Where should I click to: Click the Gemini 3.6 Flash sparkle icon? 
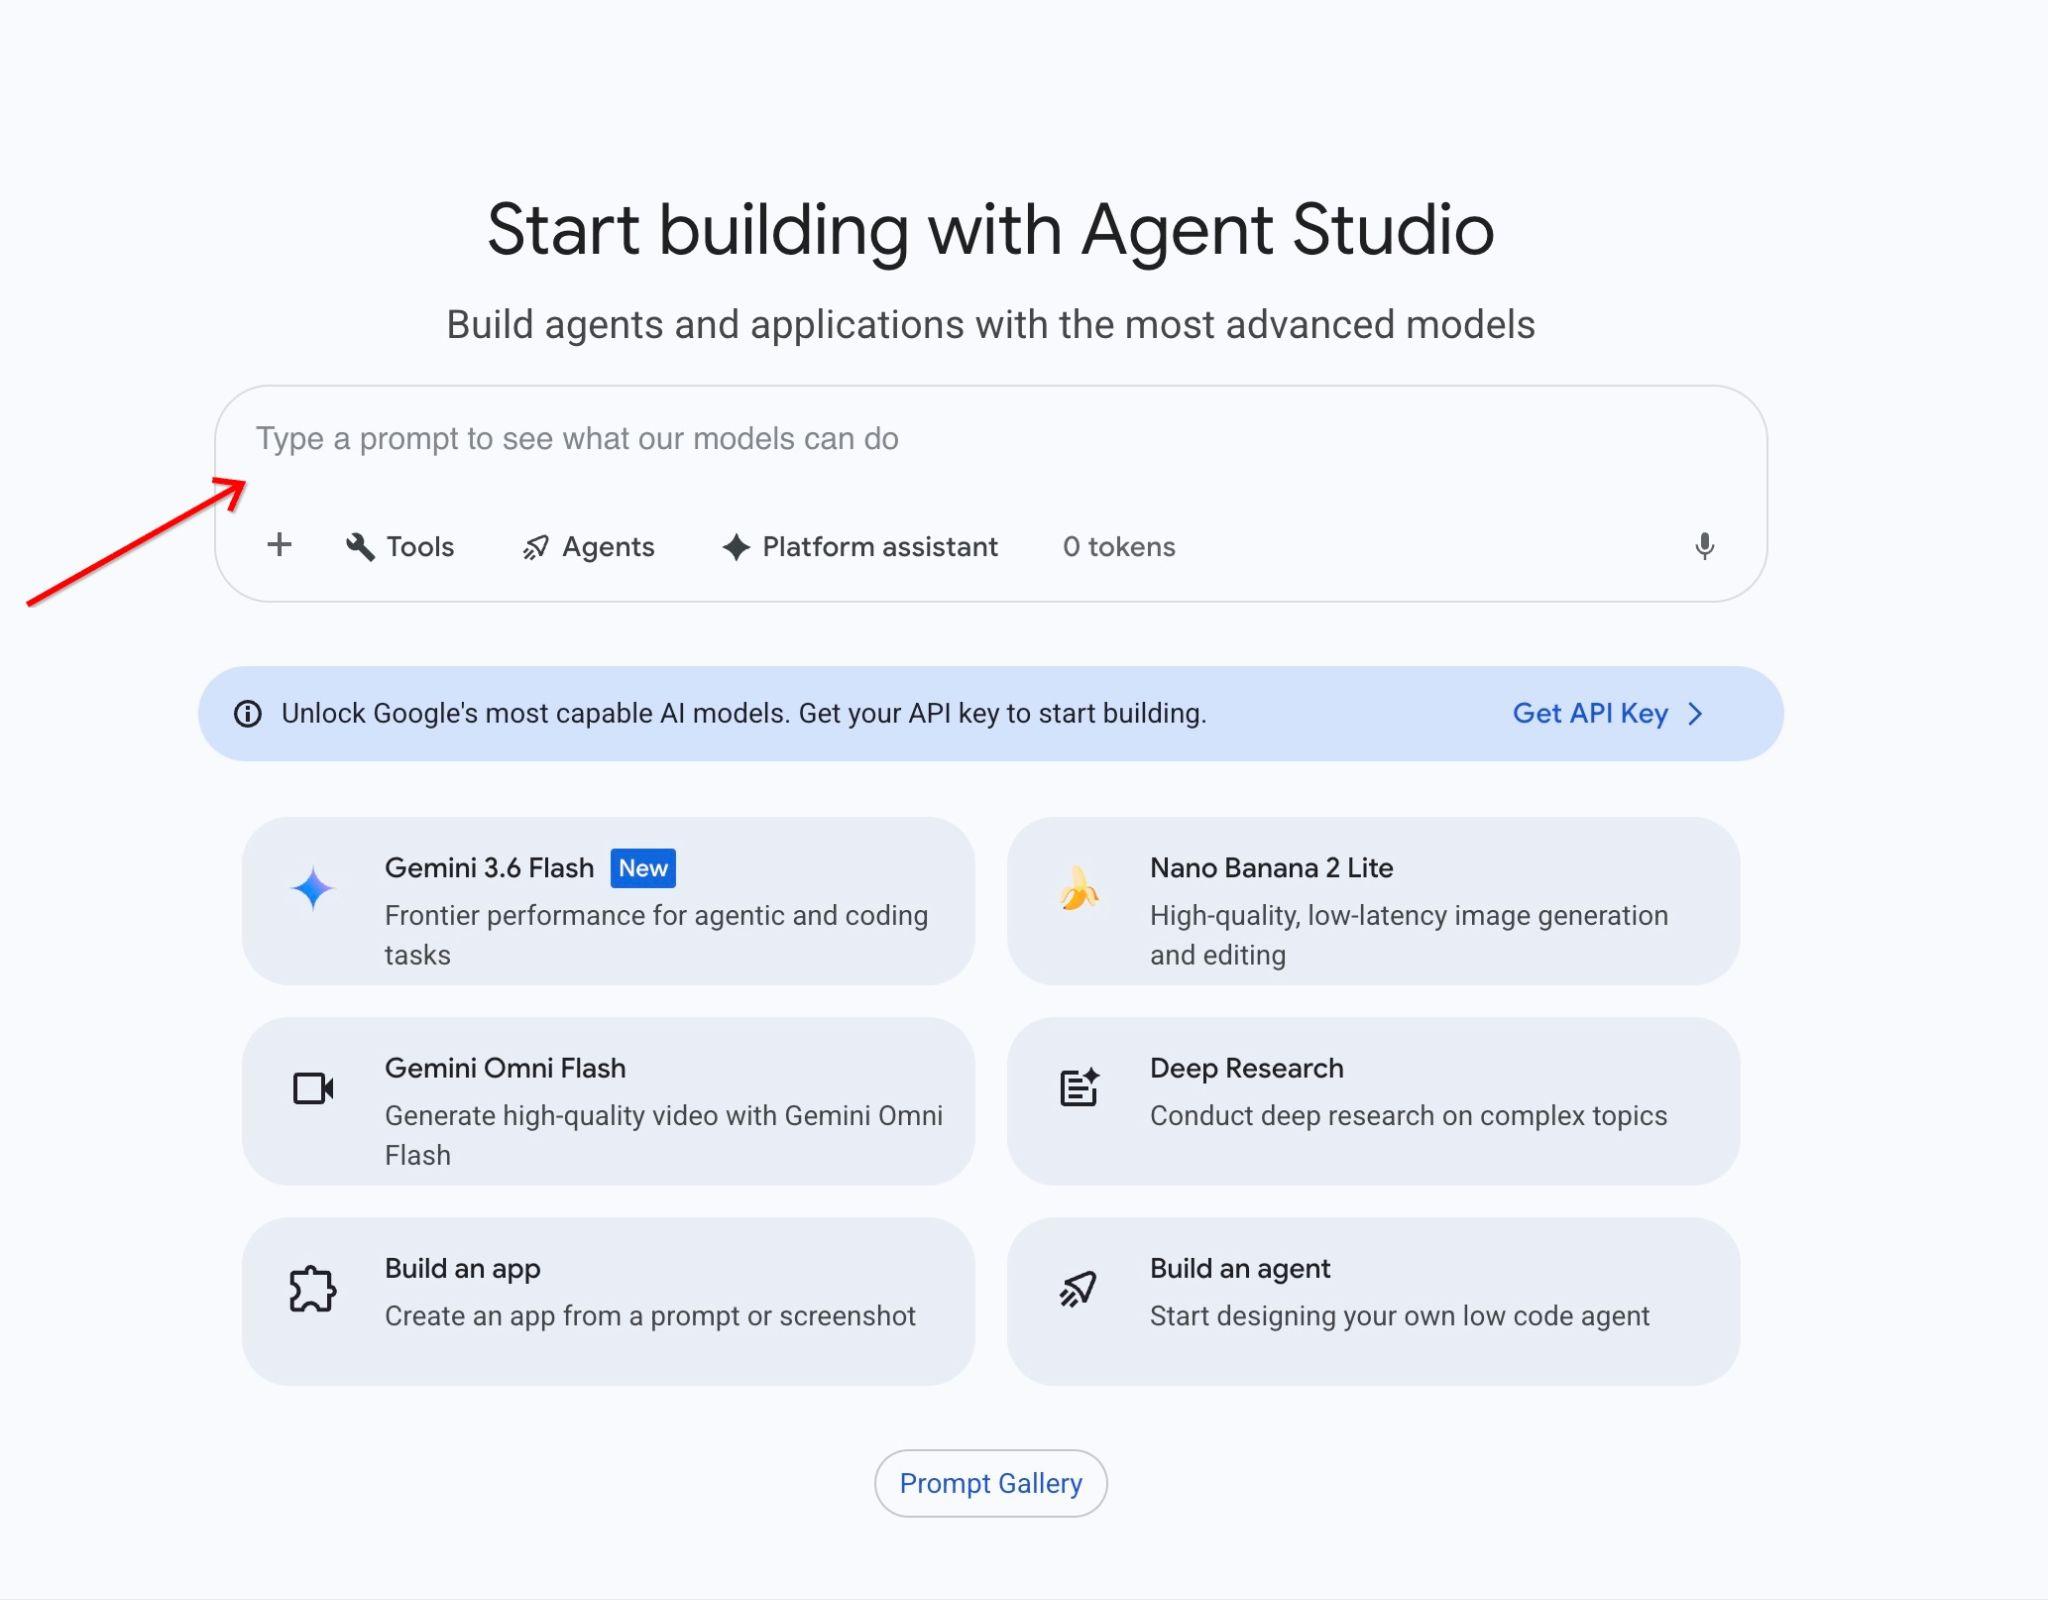pos(313,888)
